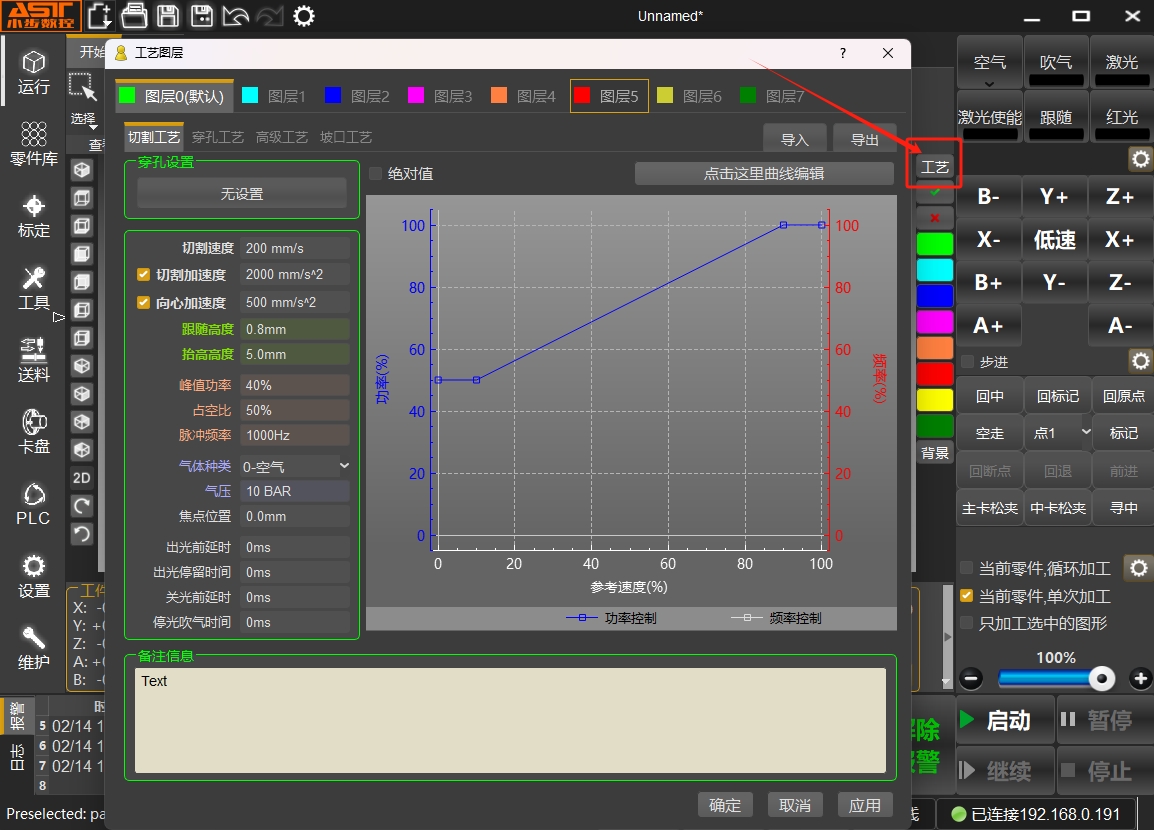Go to 标定 calibration in sidebar
1154x830 pixels.
34,216
